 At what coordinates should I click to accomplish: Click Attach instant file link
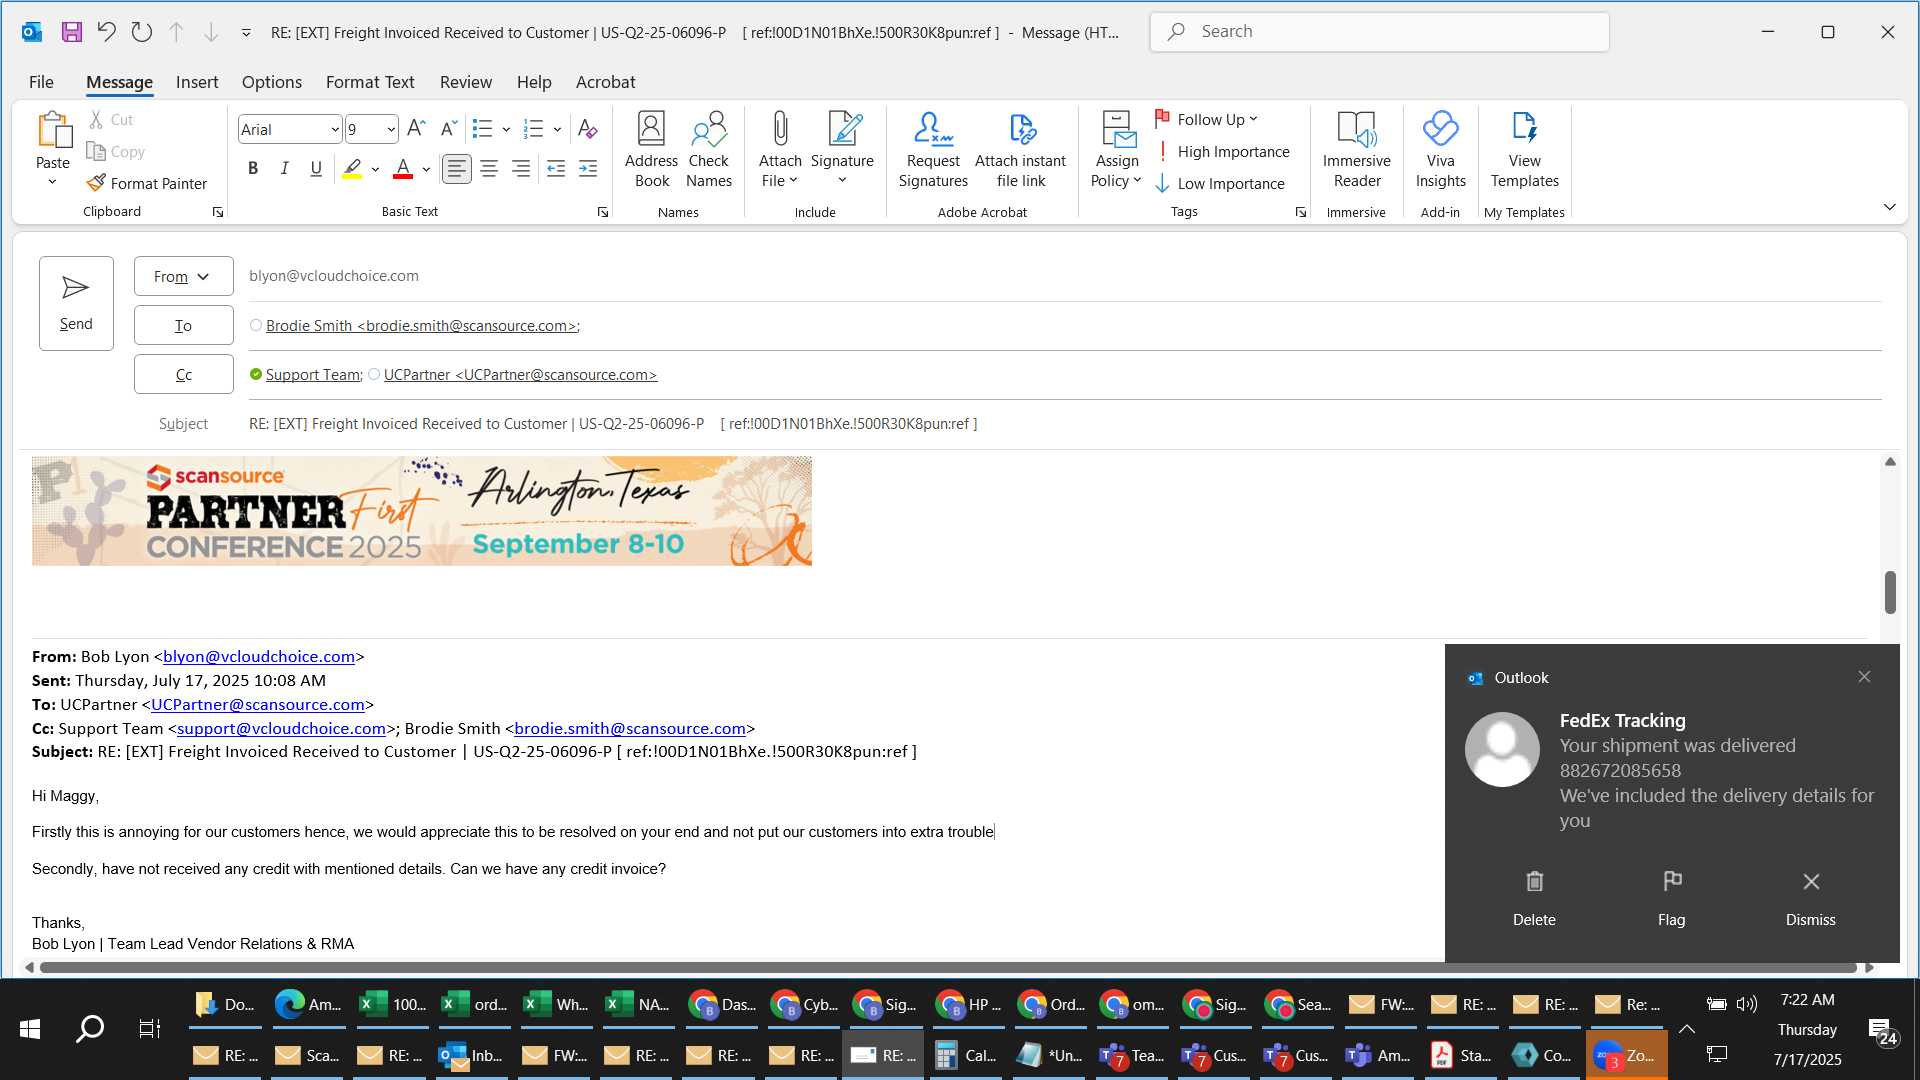(1021, 150)
